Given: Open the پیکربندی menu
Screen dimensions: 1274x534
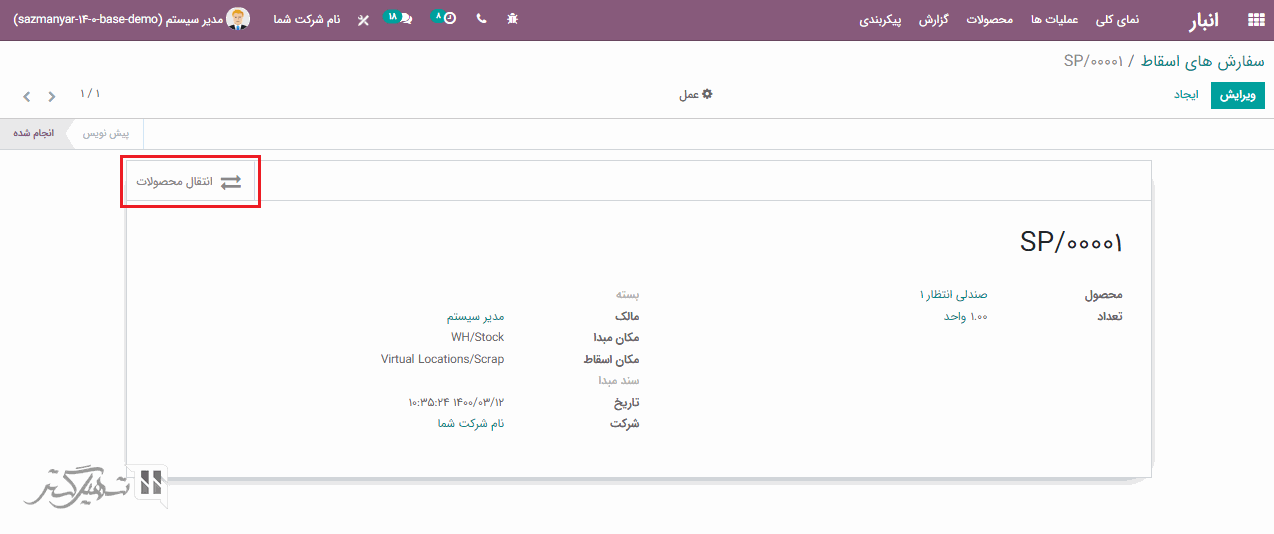Looking at the screenshot, I should pyautogui.click(x=881, y=19).
